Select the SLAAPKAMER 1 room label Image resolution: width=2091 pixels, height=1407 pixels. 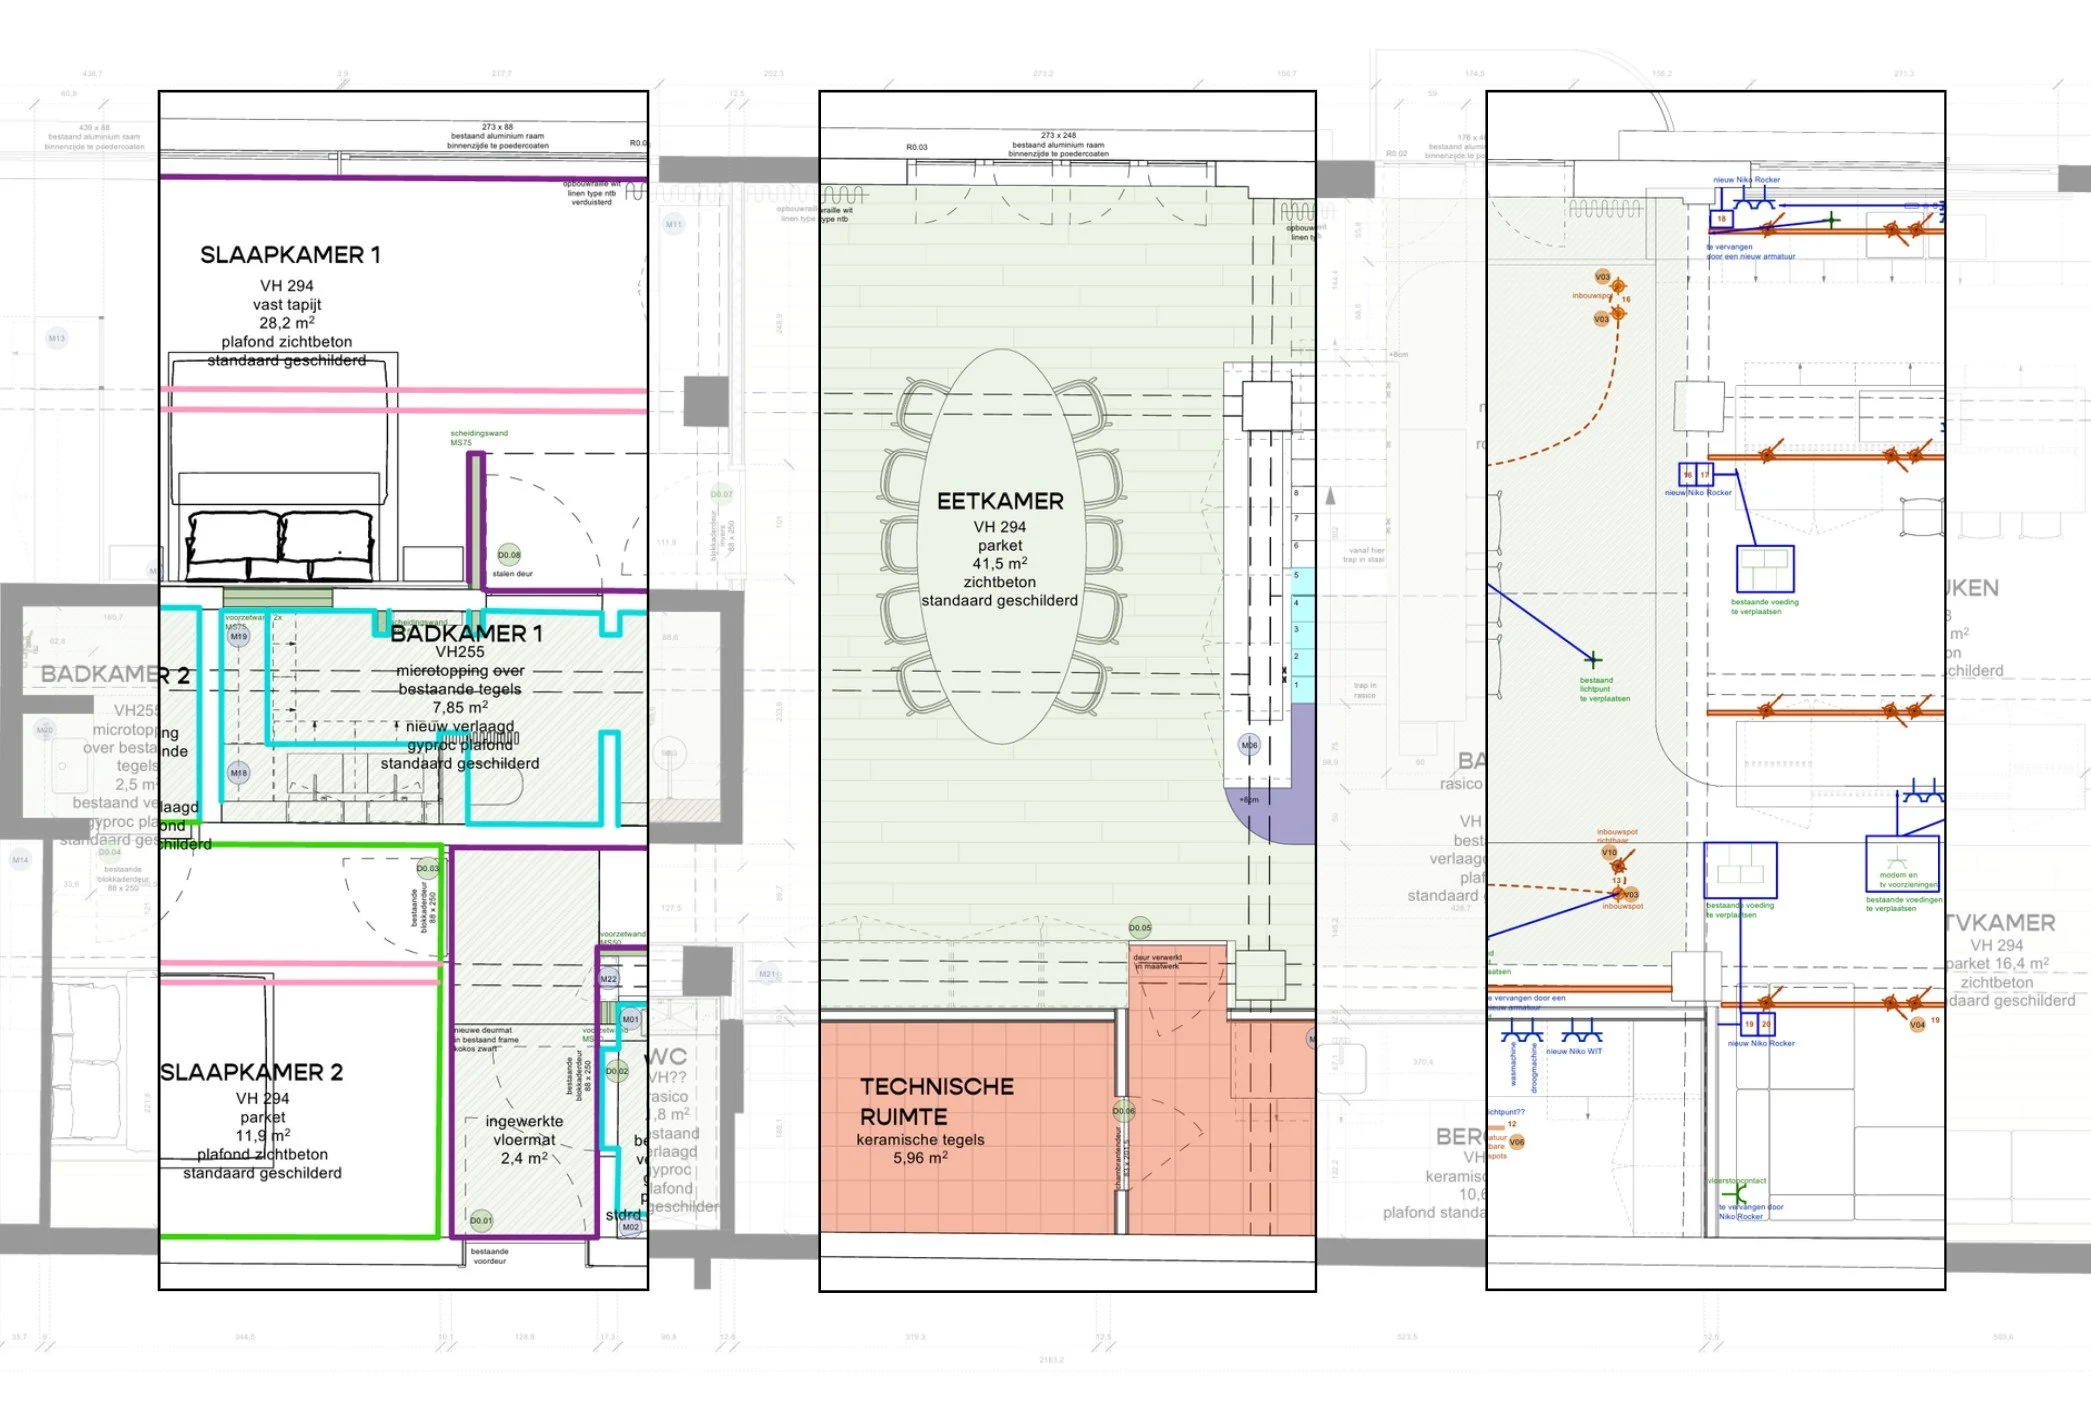pos(290,255)
